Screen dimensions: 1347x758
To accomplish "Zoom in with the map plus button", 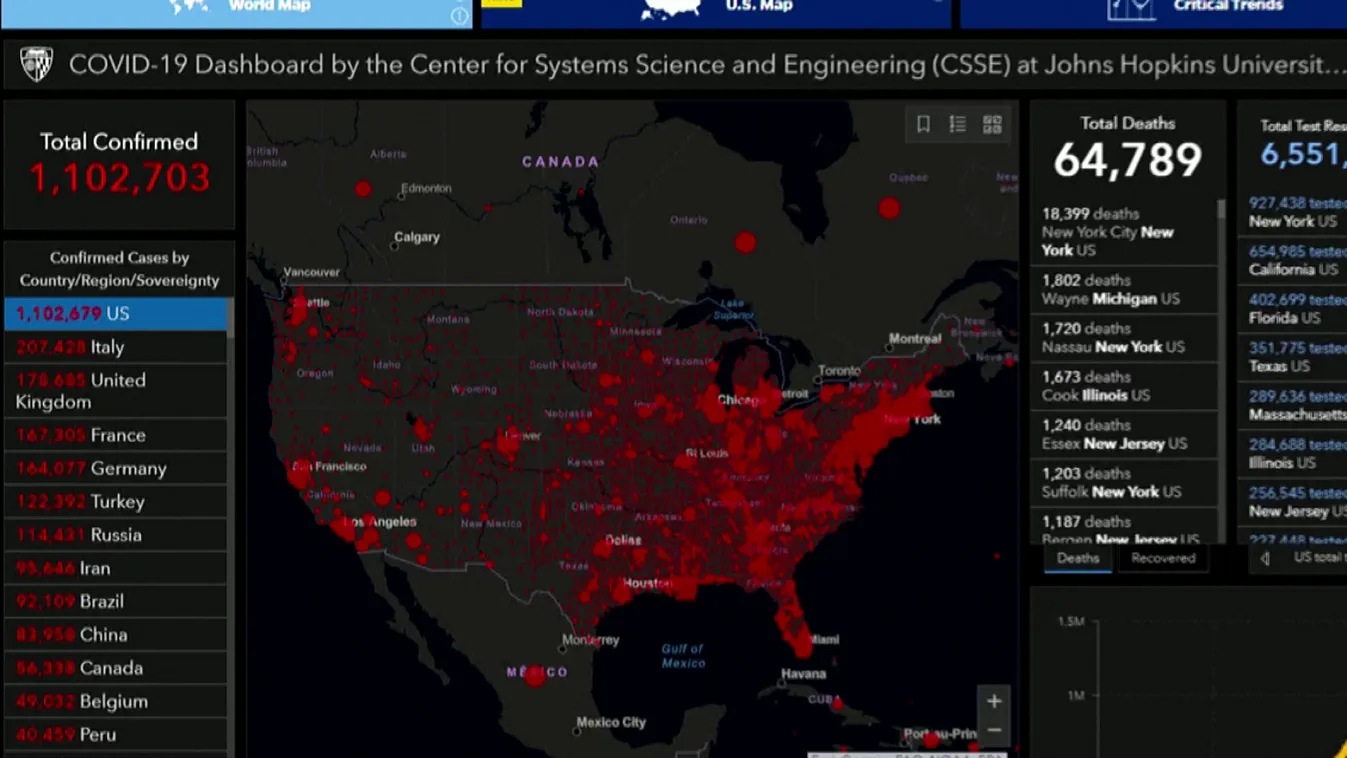I will pos(994,701).
